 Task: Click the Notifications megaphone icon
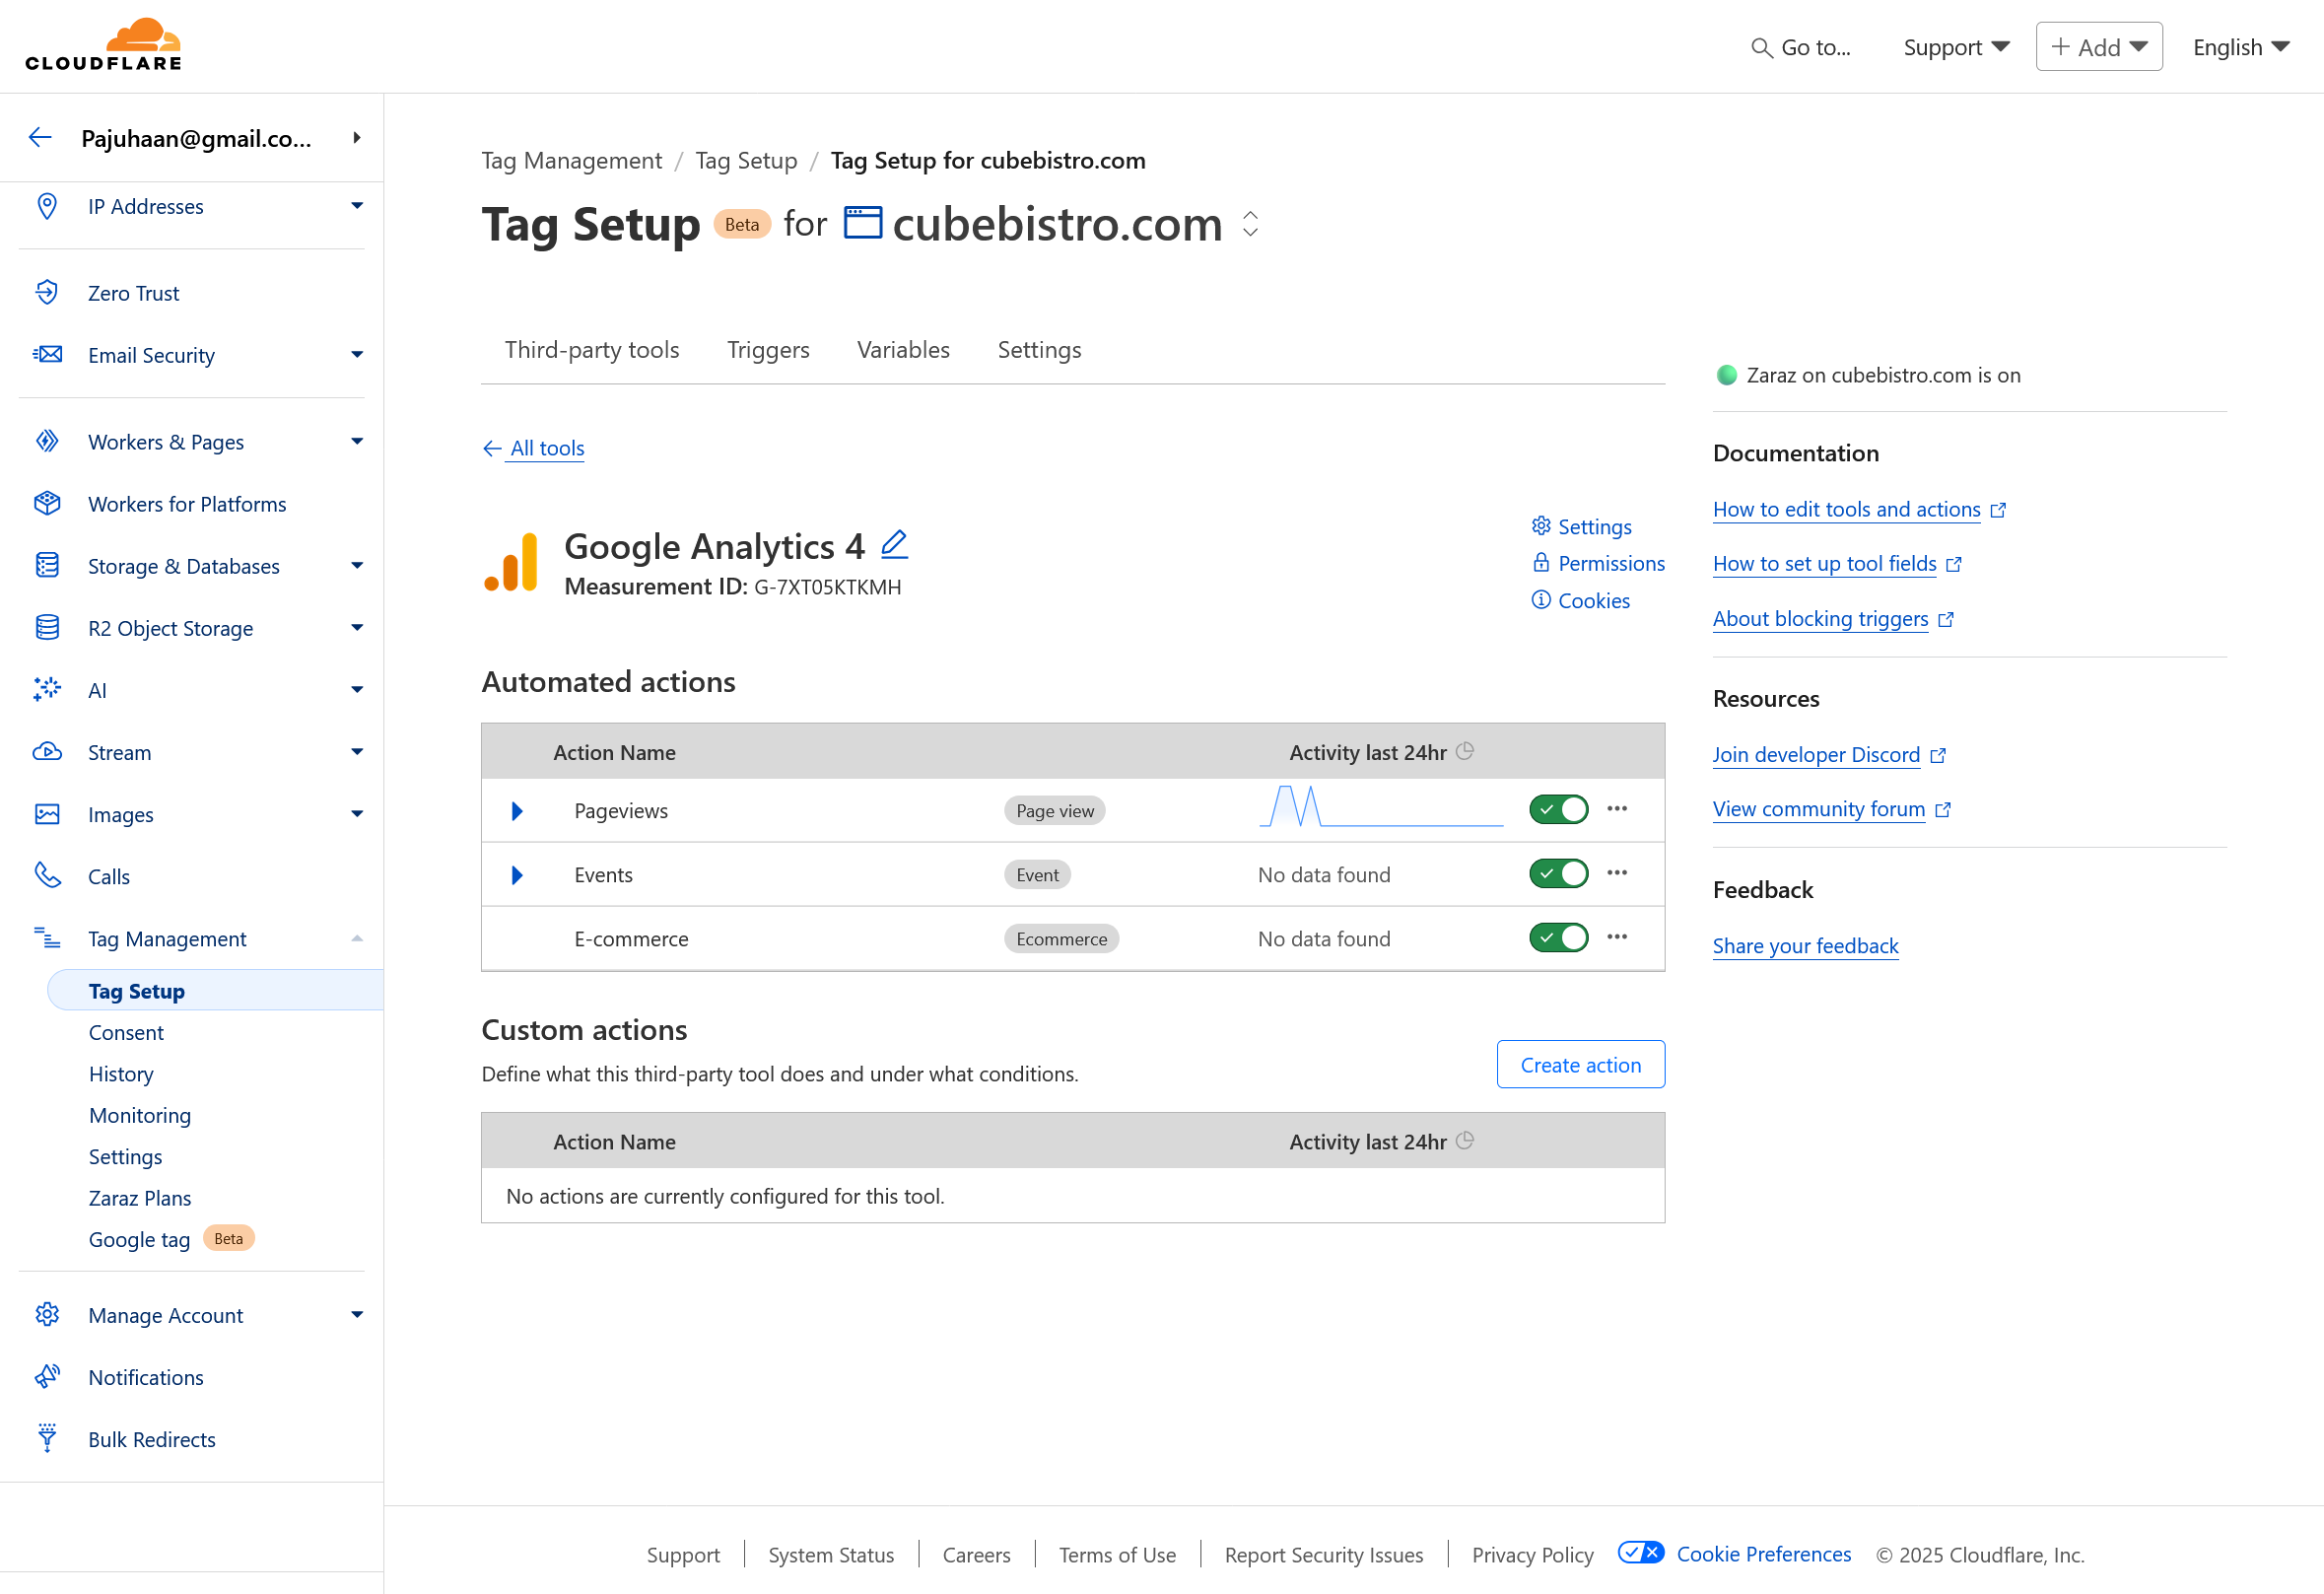[x=47, y=1376]
